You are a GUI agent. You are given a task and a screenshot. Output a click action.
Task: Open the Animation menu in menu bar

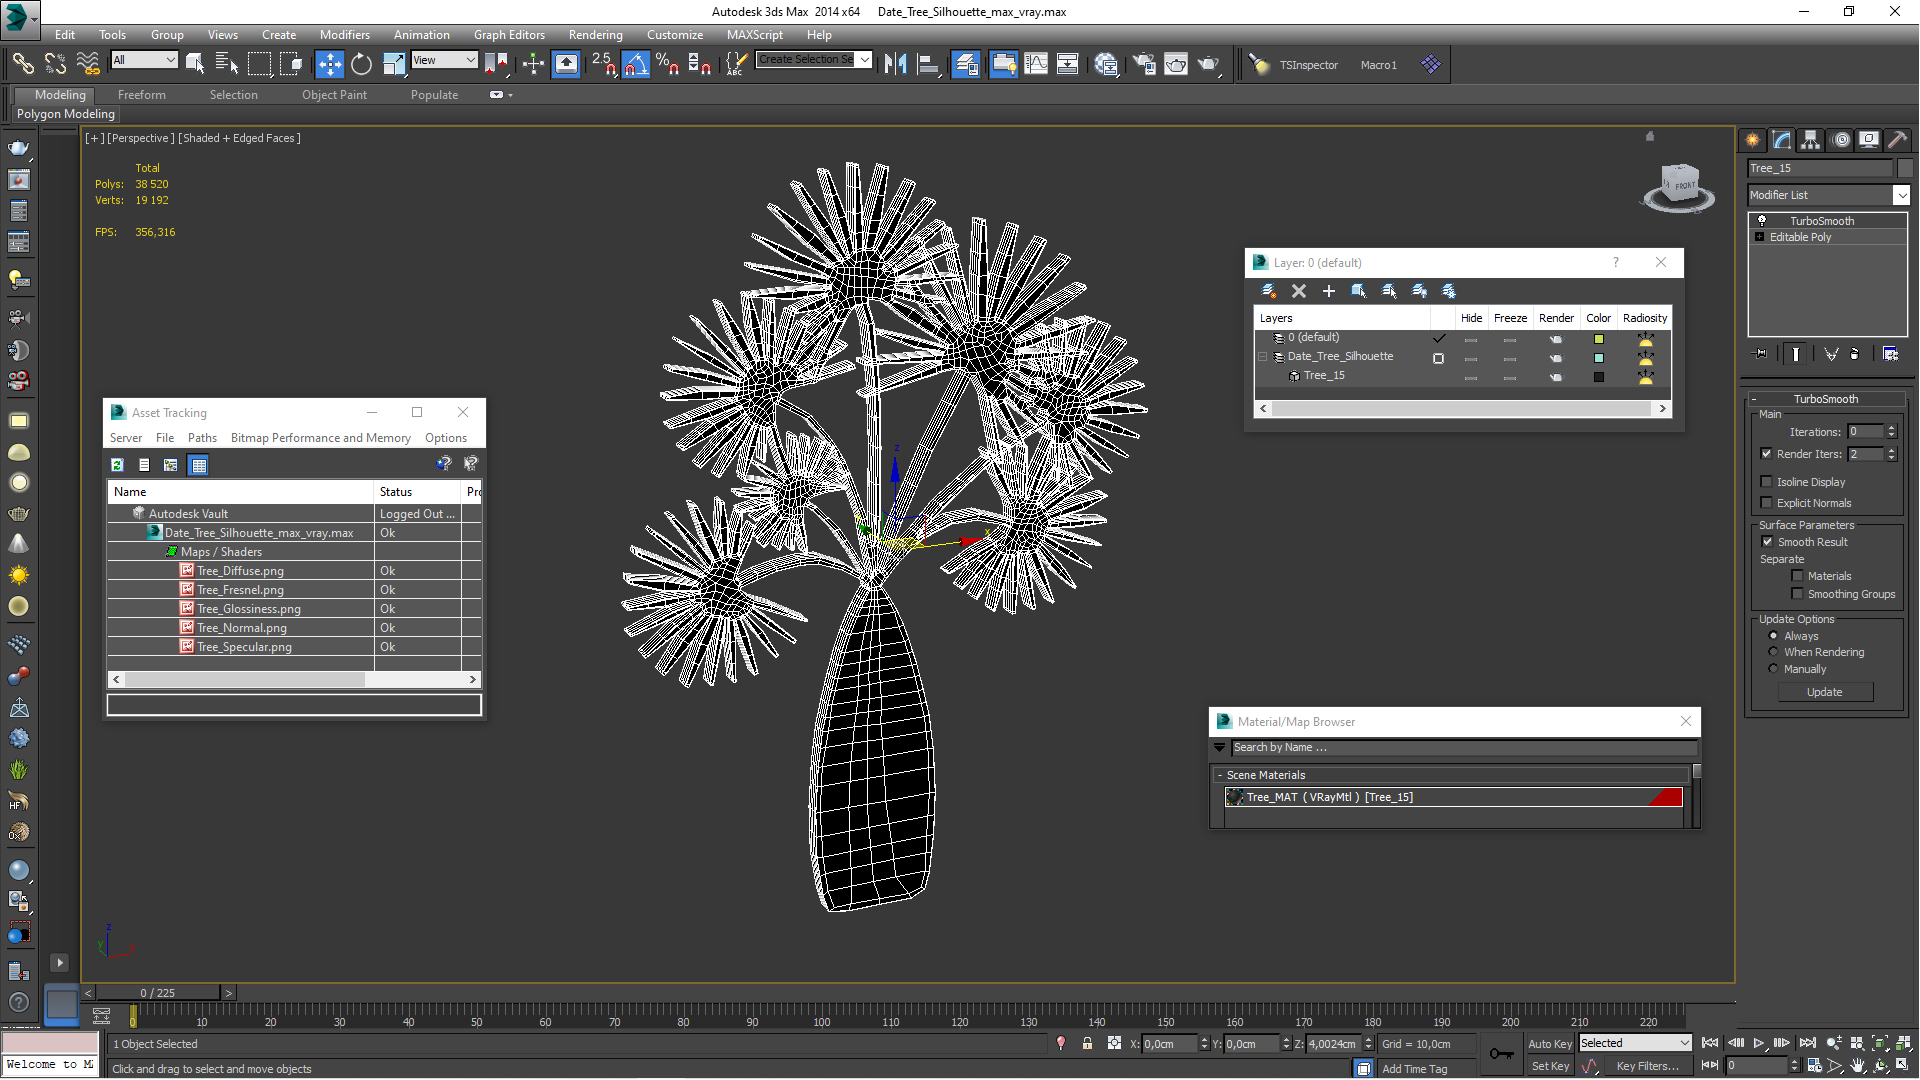pos(419,36)
